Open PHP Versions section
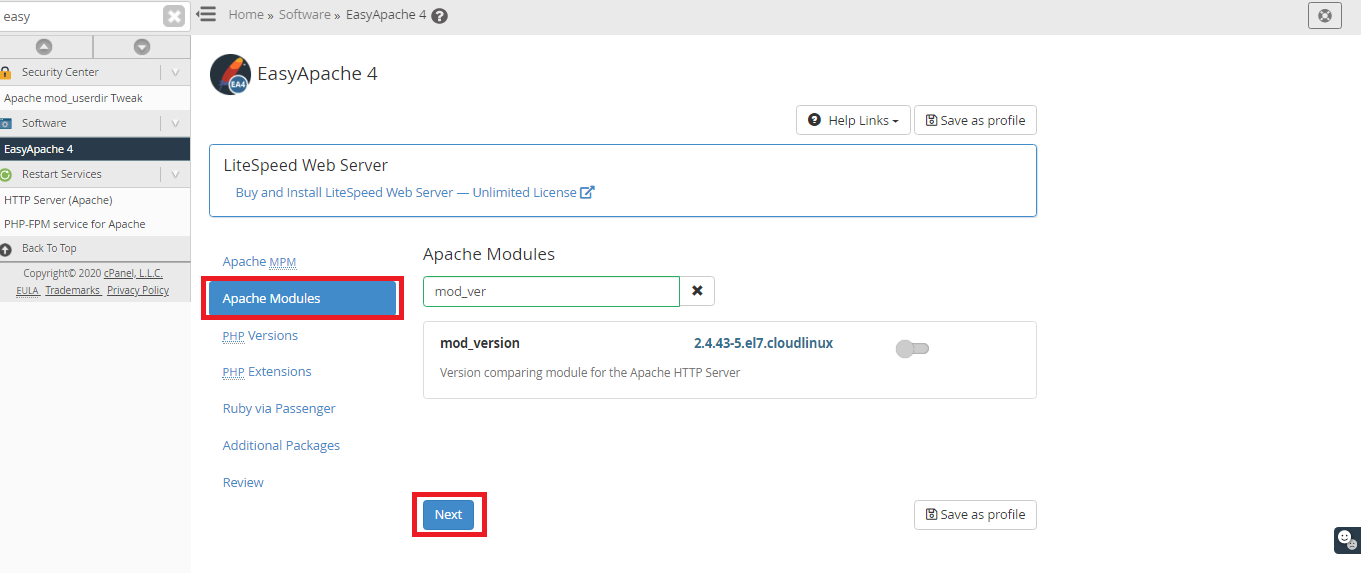 click(260, 335)
